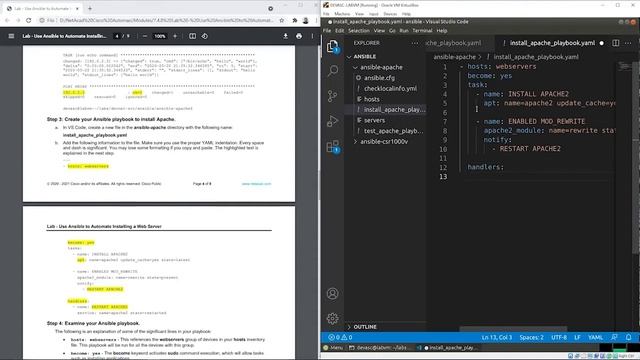Select install_apache_play... file in Explorer
Viewport: 640px width, 360px height.
[x=394, y=109]
